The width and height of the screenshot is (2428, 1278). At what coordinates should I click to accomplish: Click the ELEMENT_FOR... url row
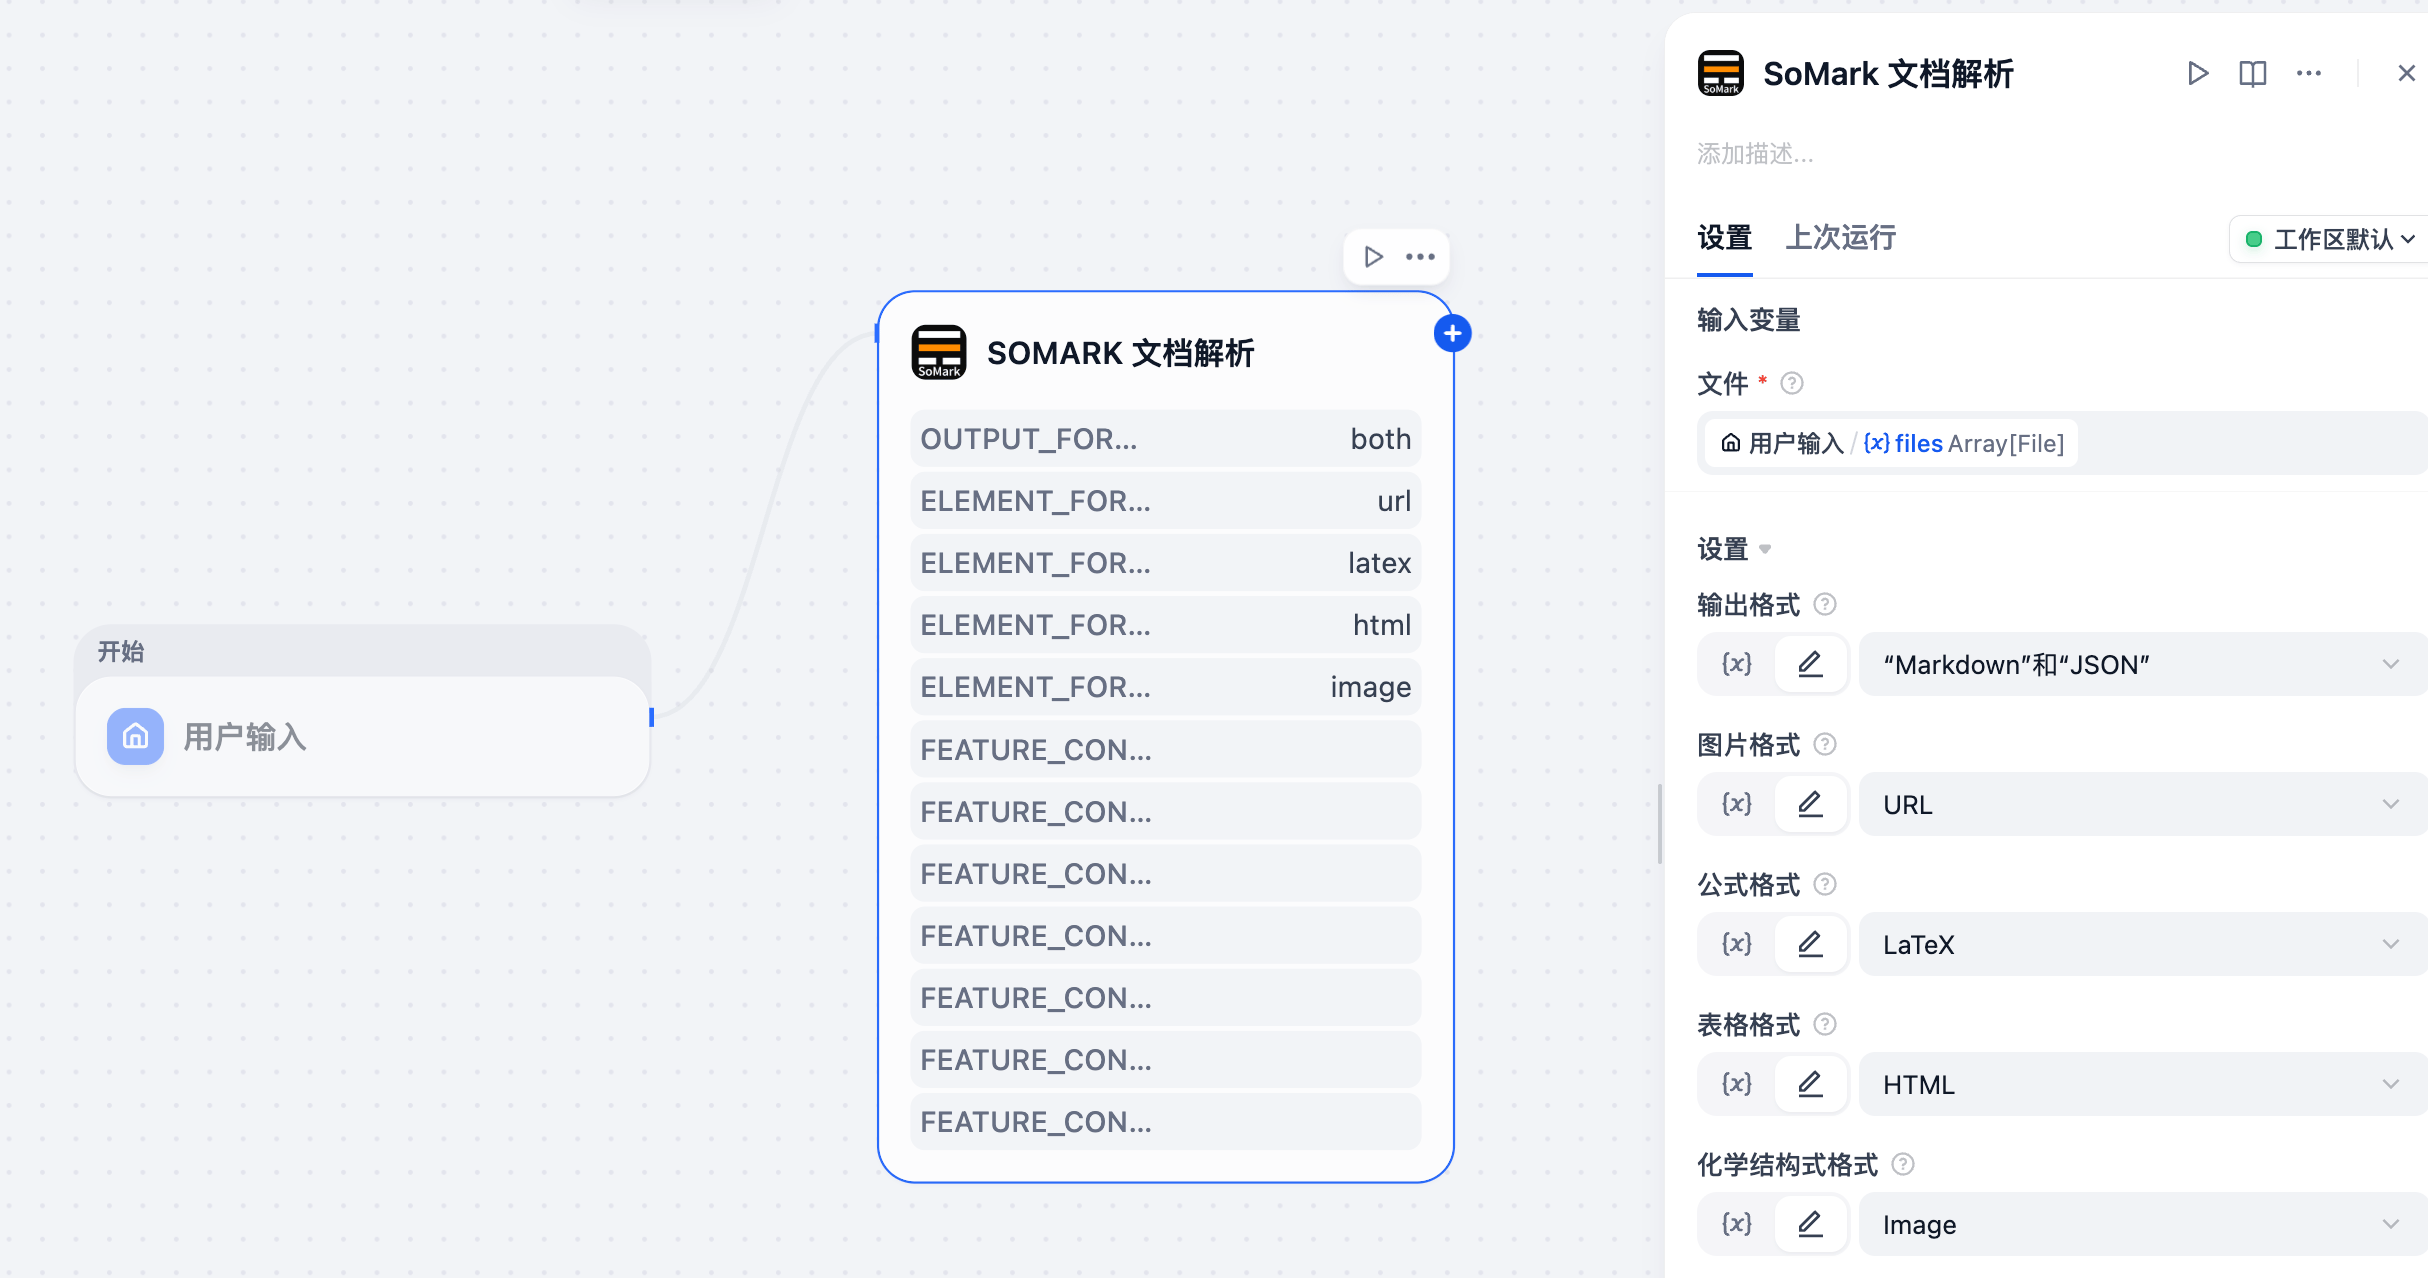coord(1165,501)
